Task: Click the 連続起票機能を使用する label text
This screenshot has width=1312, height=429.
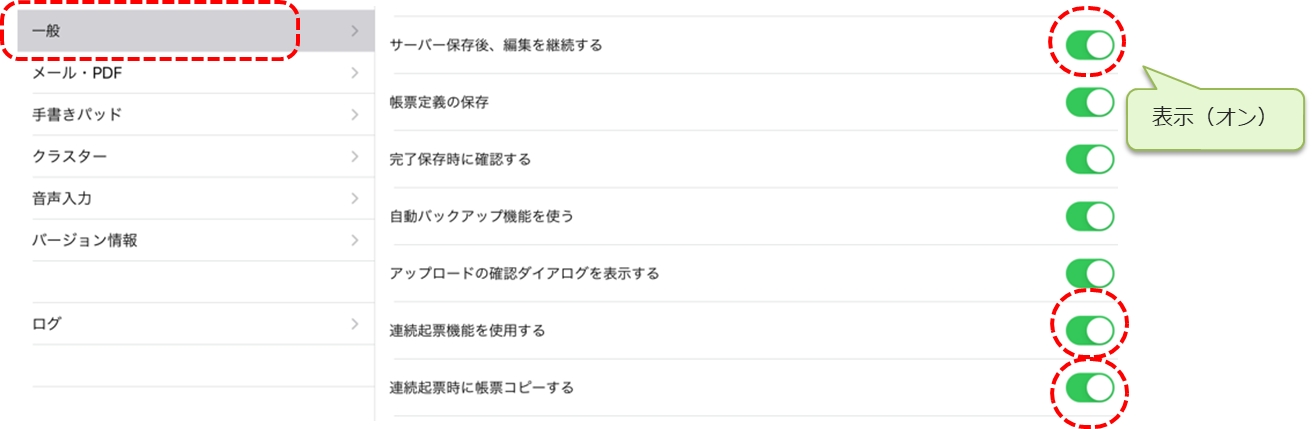Action: click(x=467, y=330)
